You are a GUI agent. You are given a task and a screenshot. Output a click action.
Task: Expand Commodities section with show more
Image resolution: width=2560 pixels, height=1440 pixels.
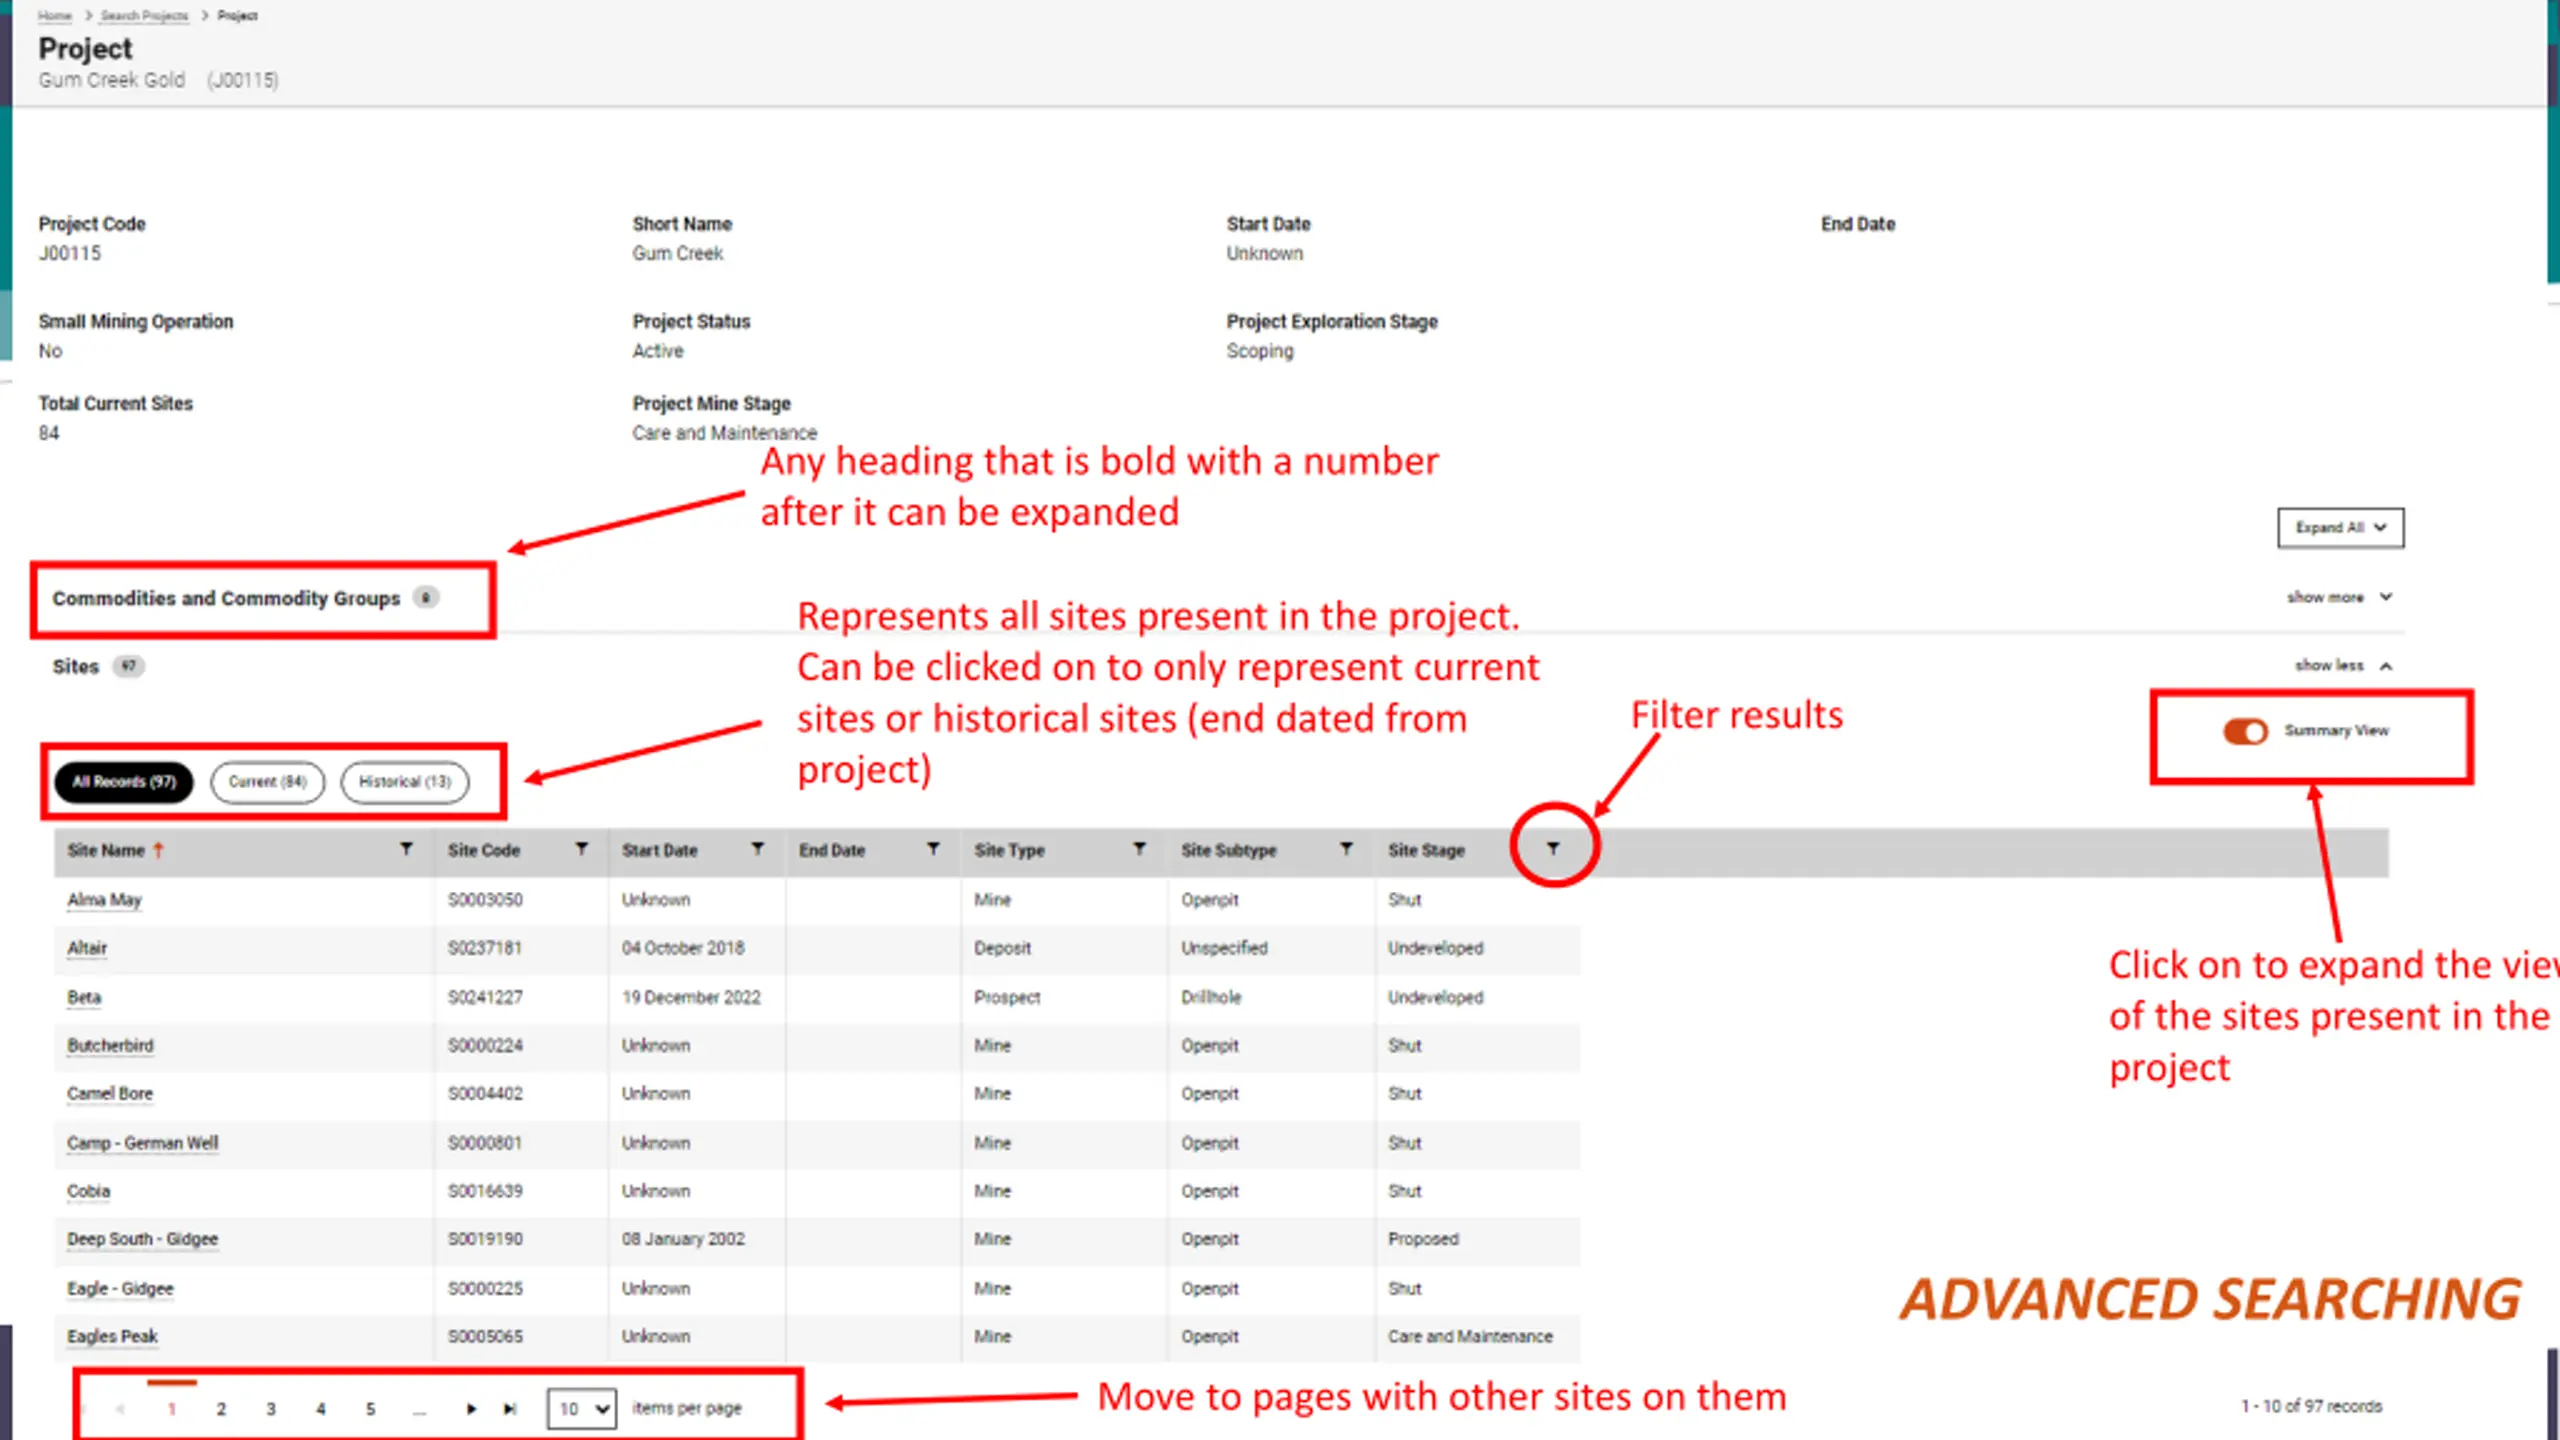click(2339, 597)
